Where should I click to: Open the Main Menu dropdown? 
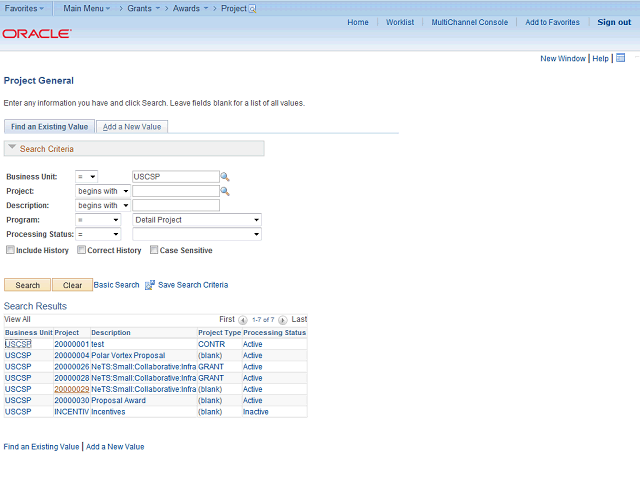tap(87, 9)
